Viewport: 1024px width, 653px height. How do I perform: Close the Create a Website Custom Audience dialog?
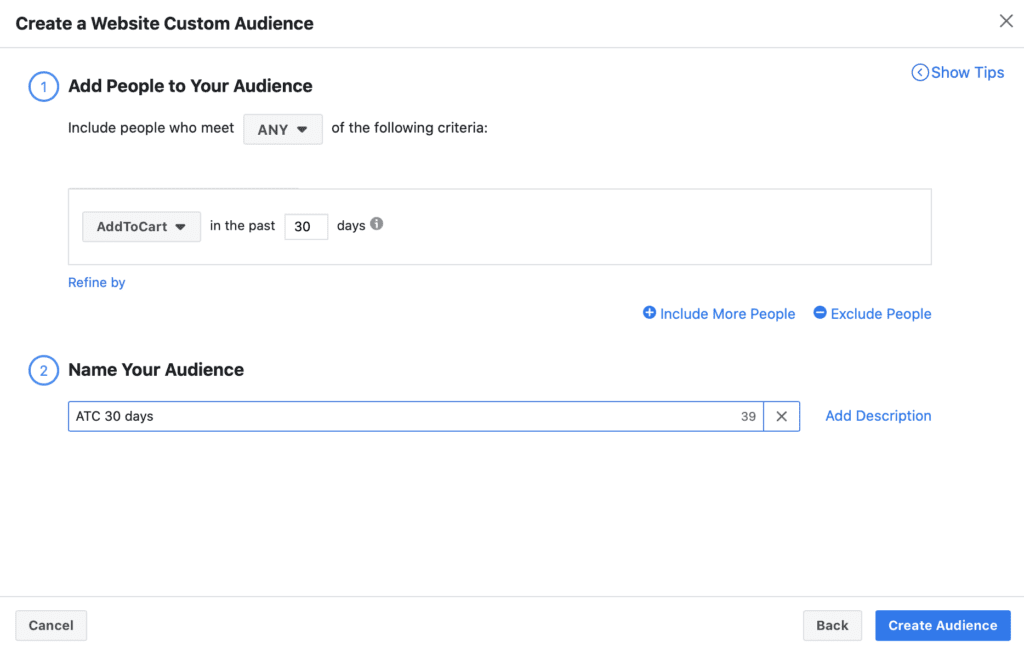(1007, 20)
